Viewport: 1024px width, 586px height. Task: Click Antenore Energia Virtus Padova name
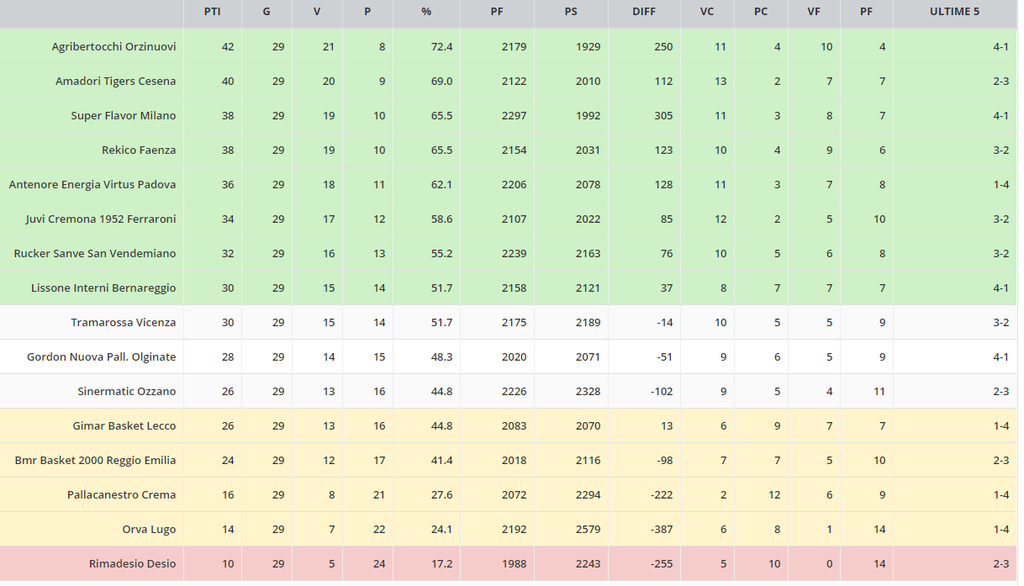coord(92,185)
